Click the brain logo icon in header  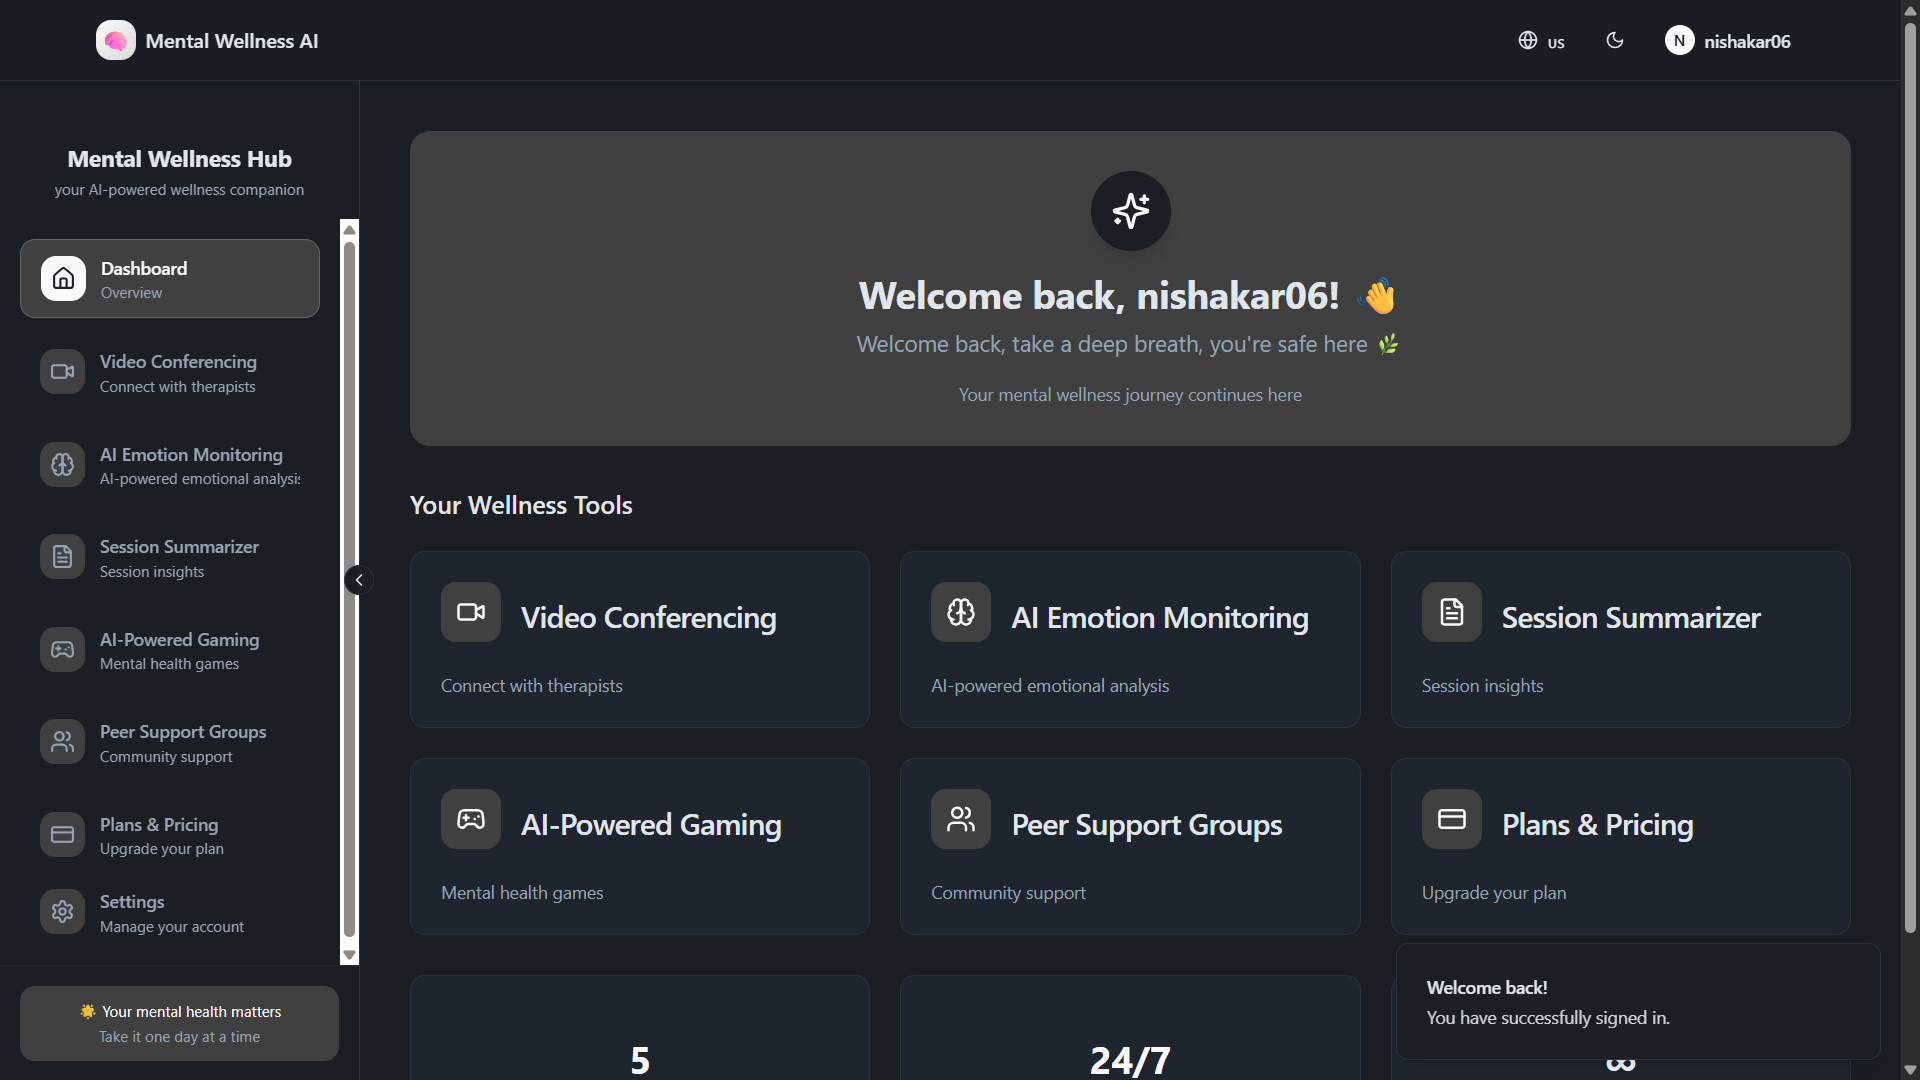[x=115, y=41]
